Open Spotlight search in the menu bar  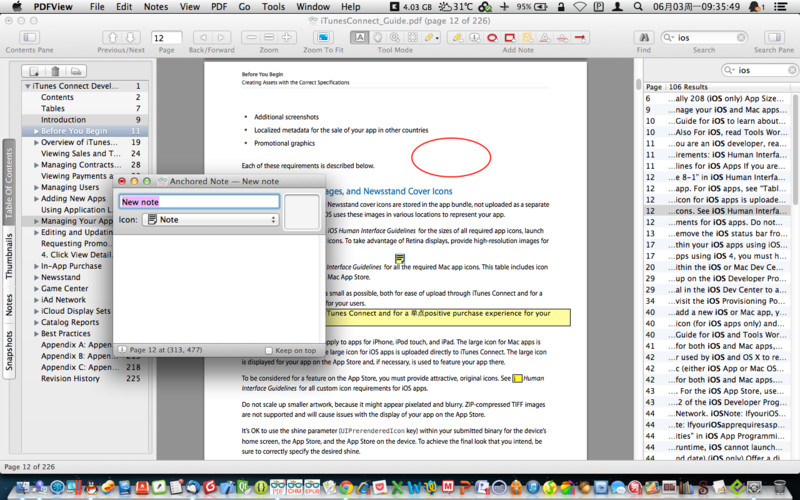point(638,7)
